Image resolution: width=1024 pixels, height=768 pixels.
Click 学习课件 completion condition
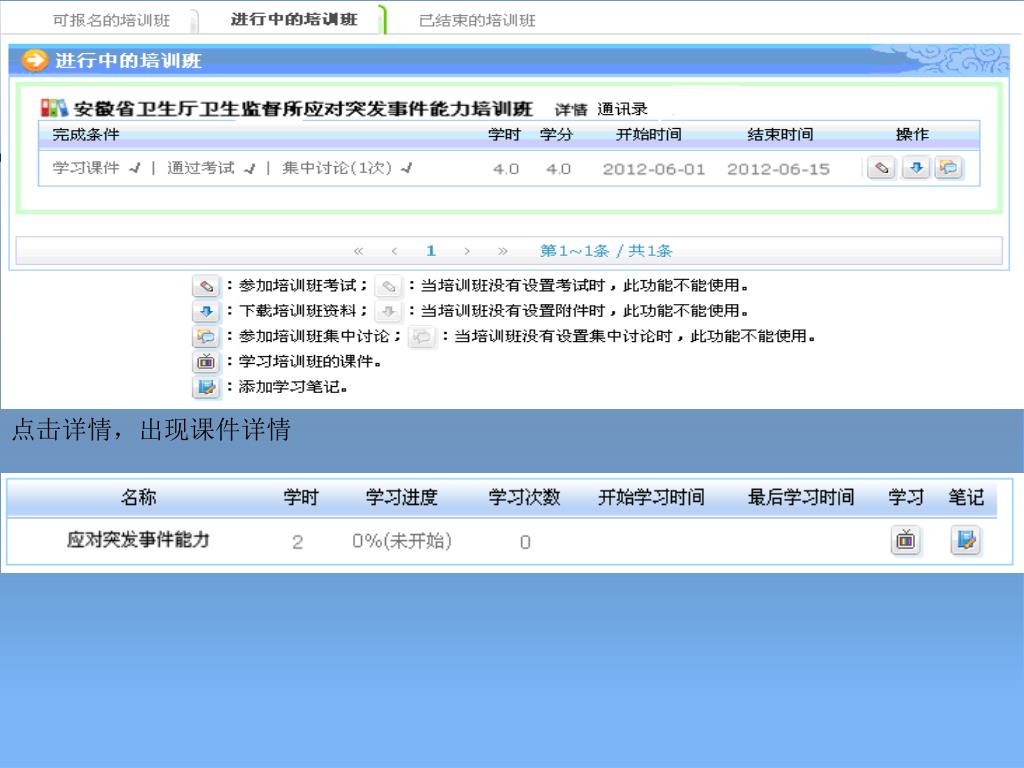pos(86,168)
